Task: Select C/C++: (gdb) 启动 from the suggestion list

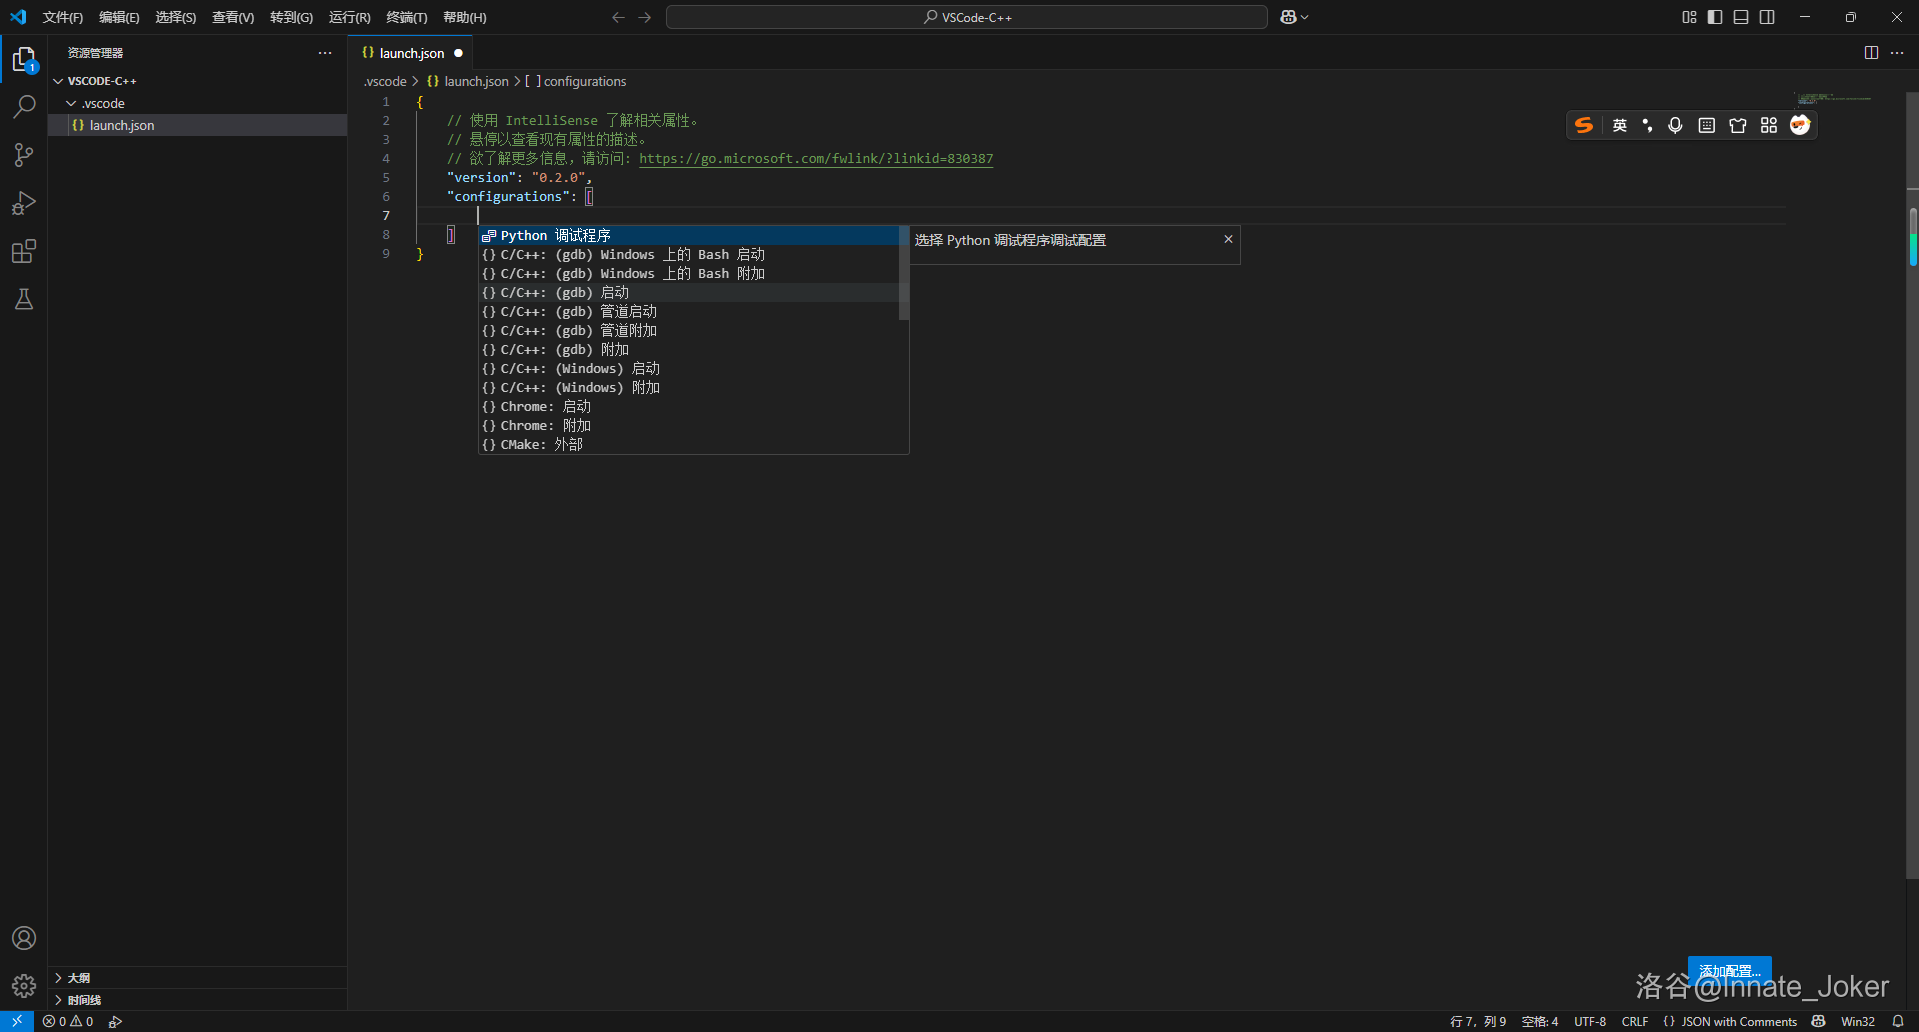Action: 557,292
